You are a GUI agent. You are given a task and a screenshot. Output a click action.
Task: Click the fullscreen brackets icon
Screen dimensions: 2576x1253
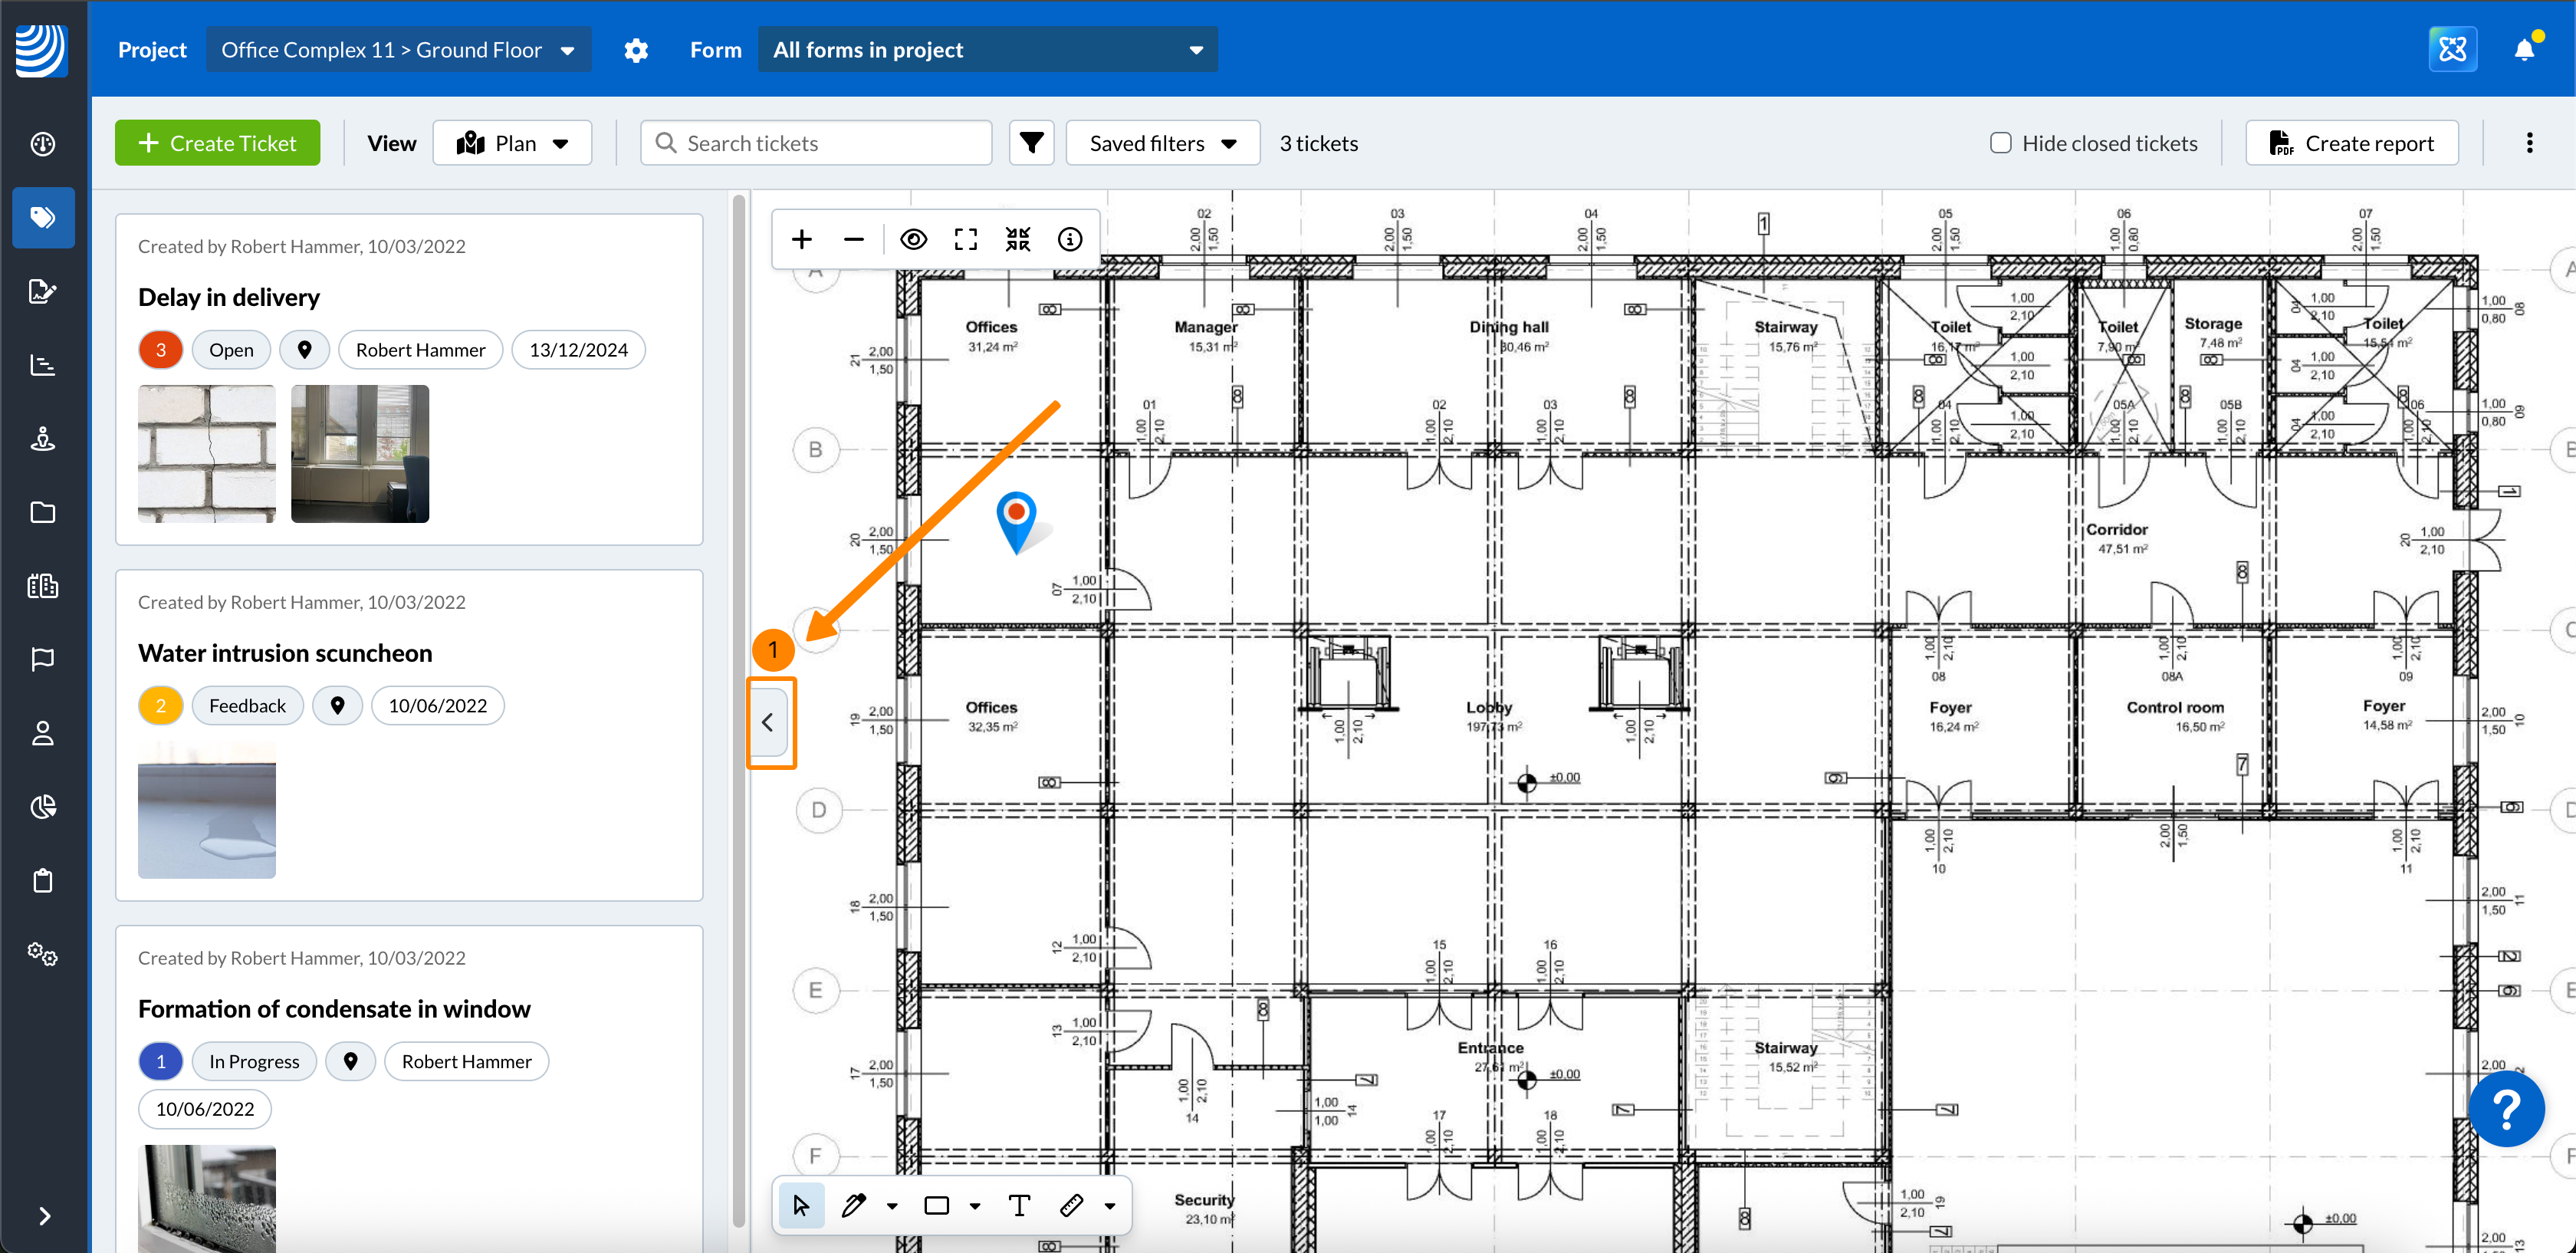click(x=965, y=239)
